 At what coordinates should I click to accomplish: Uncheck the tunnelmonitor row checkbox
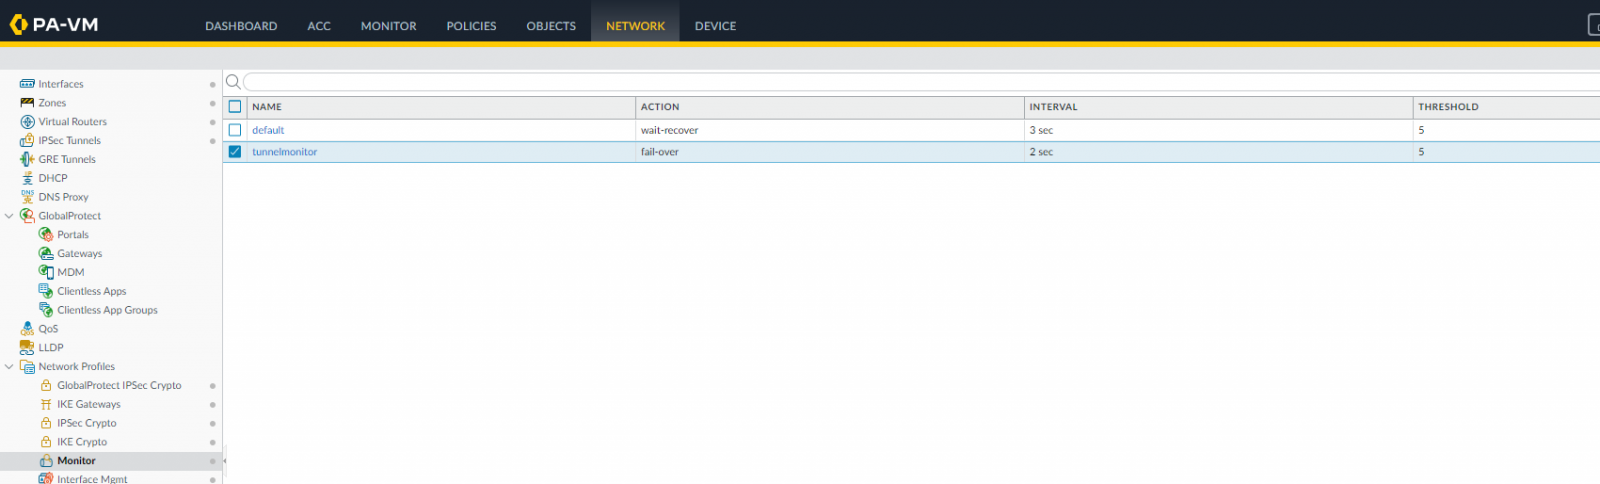point(235,152)
